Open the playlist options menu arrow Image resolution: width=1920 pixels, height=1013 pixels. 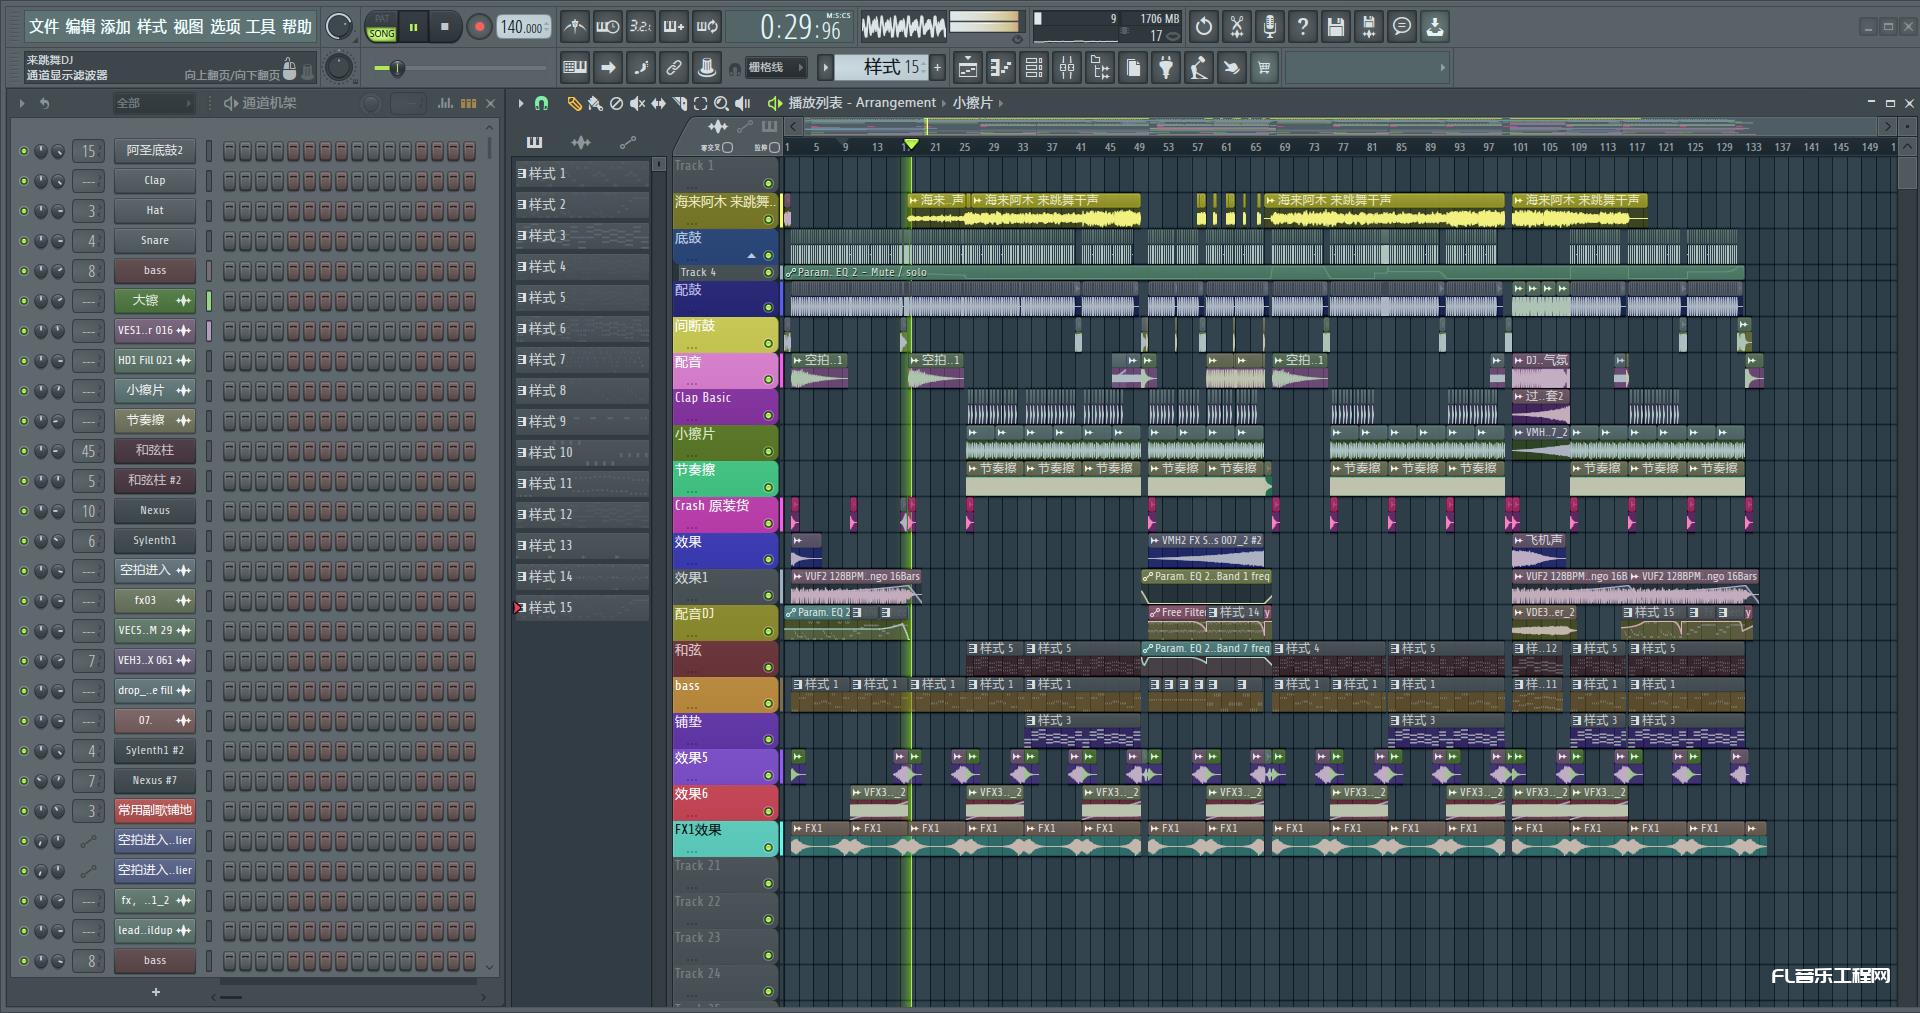pos(521,103)
